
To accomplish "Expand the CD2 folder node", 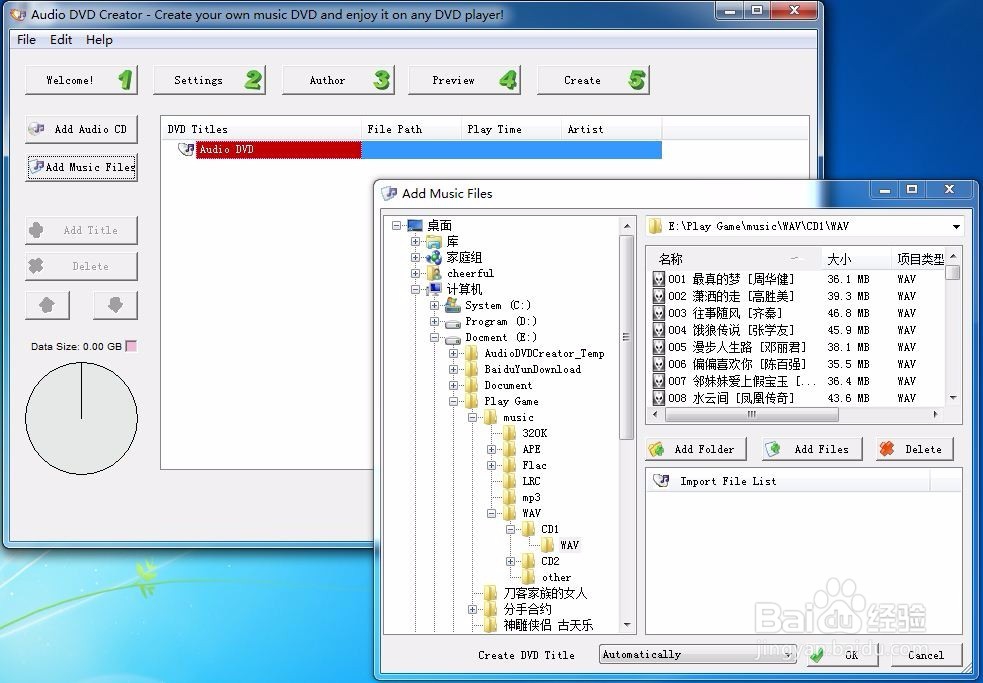I will point(510,561).
